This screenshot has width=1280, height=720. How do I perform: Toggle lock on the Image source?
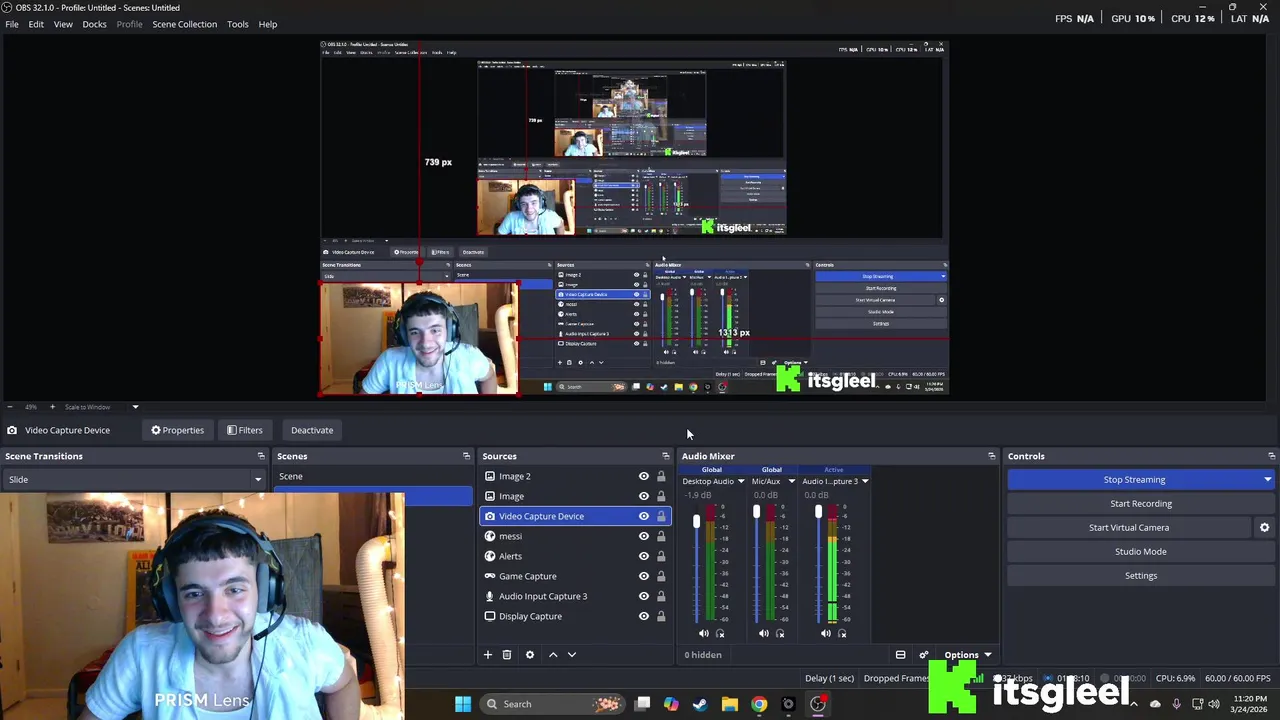[661, 496]
